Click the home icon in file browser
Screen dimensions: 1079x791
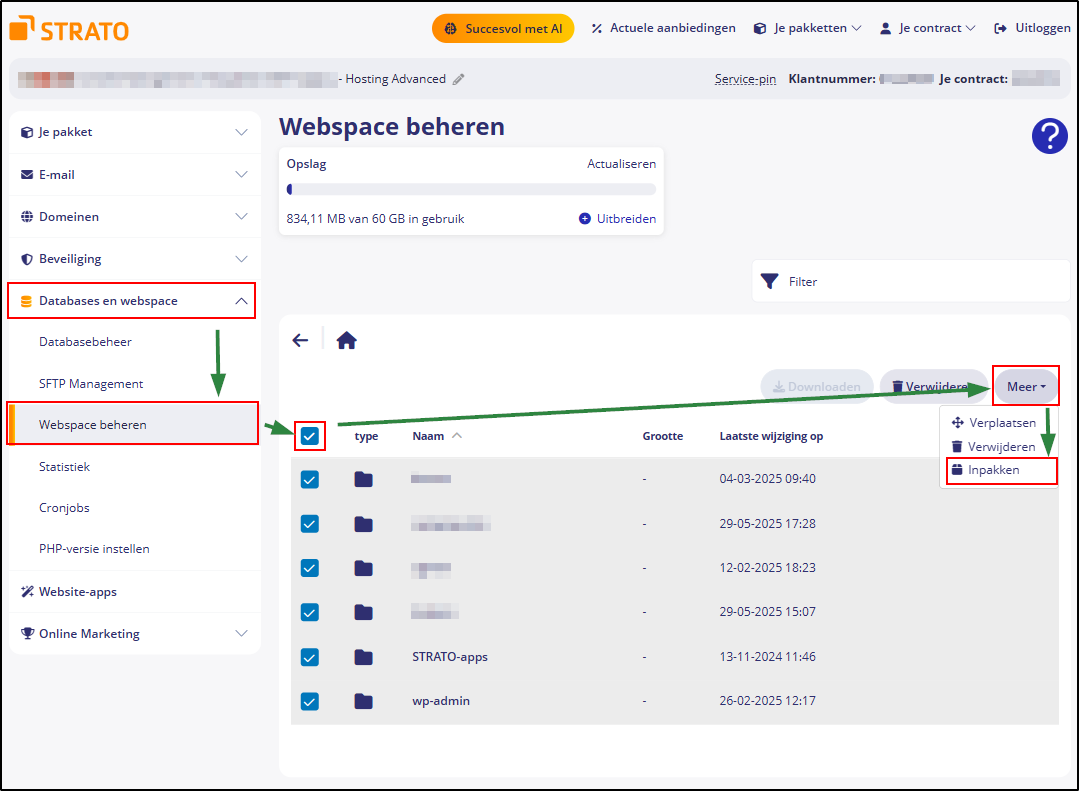(x=346, y=340)
